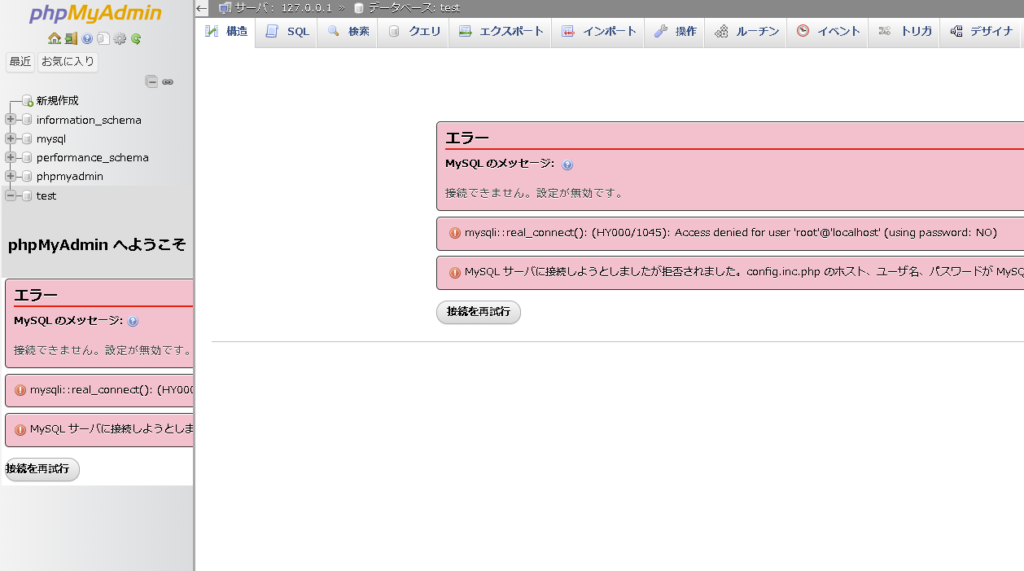
Task: Select the performance_schema database
Action: pyautogui.click(x=92, y=157)
